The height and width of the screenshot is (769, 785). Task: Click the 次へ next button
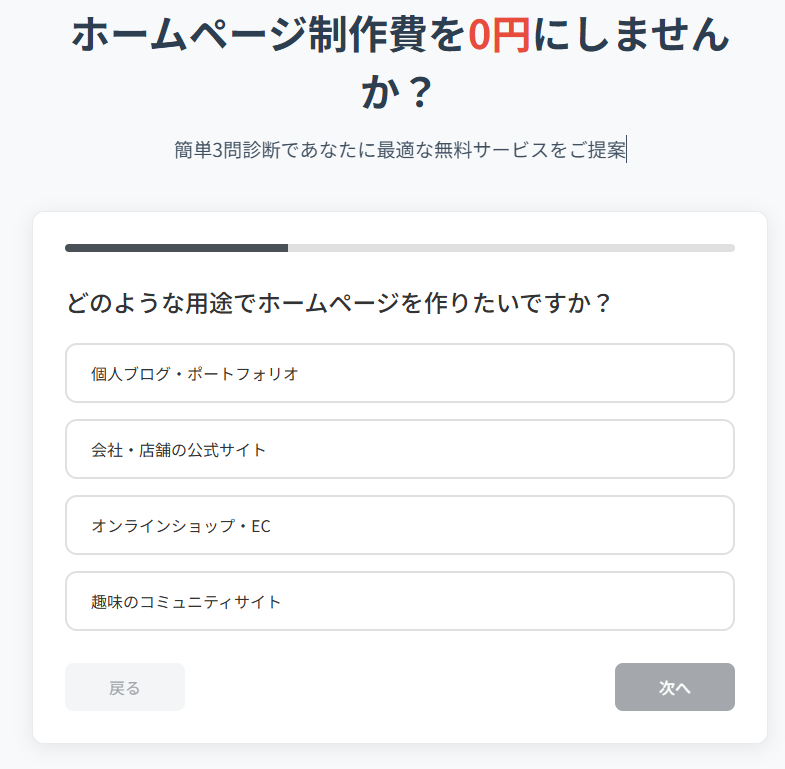tap(674, 687)
